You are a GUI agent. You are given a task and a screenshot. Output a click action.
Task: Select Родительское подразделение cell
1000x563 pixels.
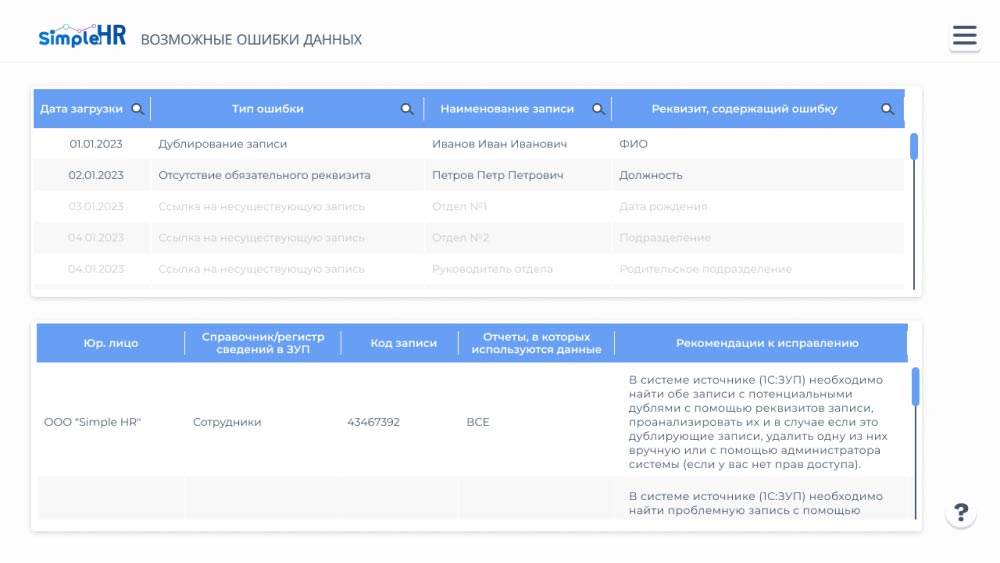pyautogui.click(x=705, y=268)
